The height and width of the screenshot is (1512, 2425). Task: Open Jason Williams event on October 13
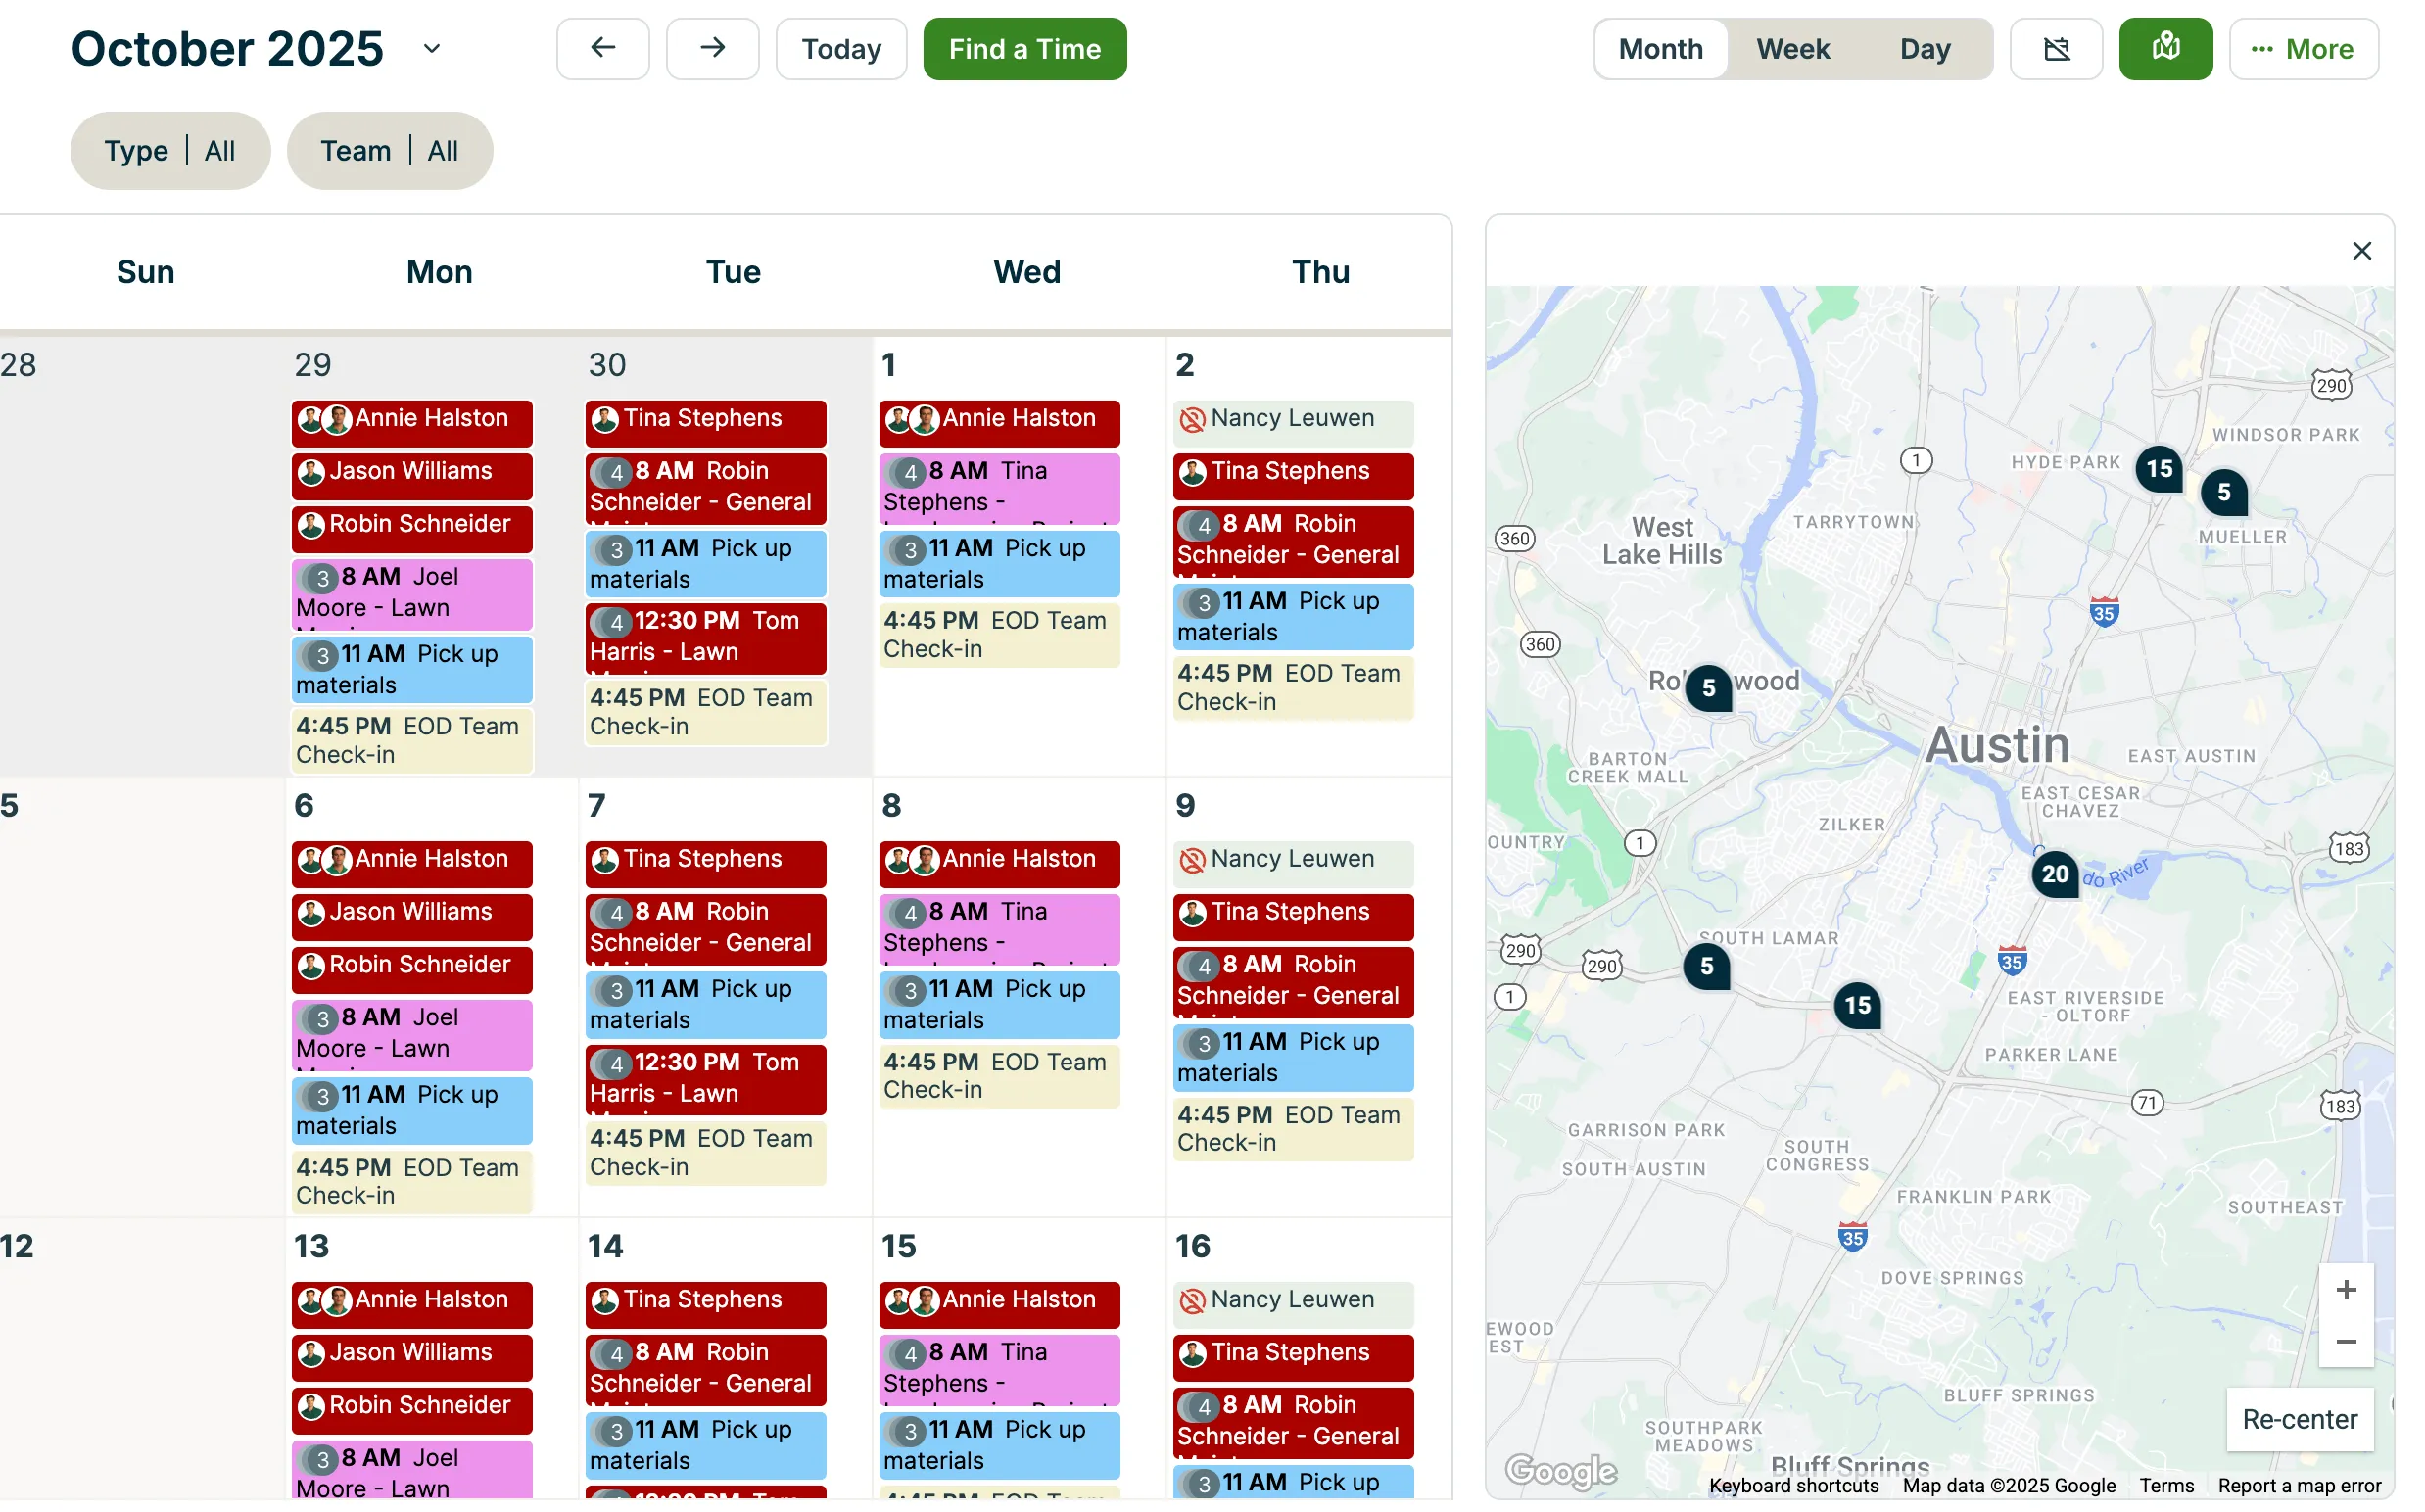[412, 1357]
